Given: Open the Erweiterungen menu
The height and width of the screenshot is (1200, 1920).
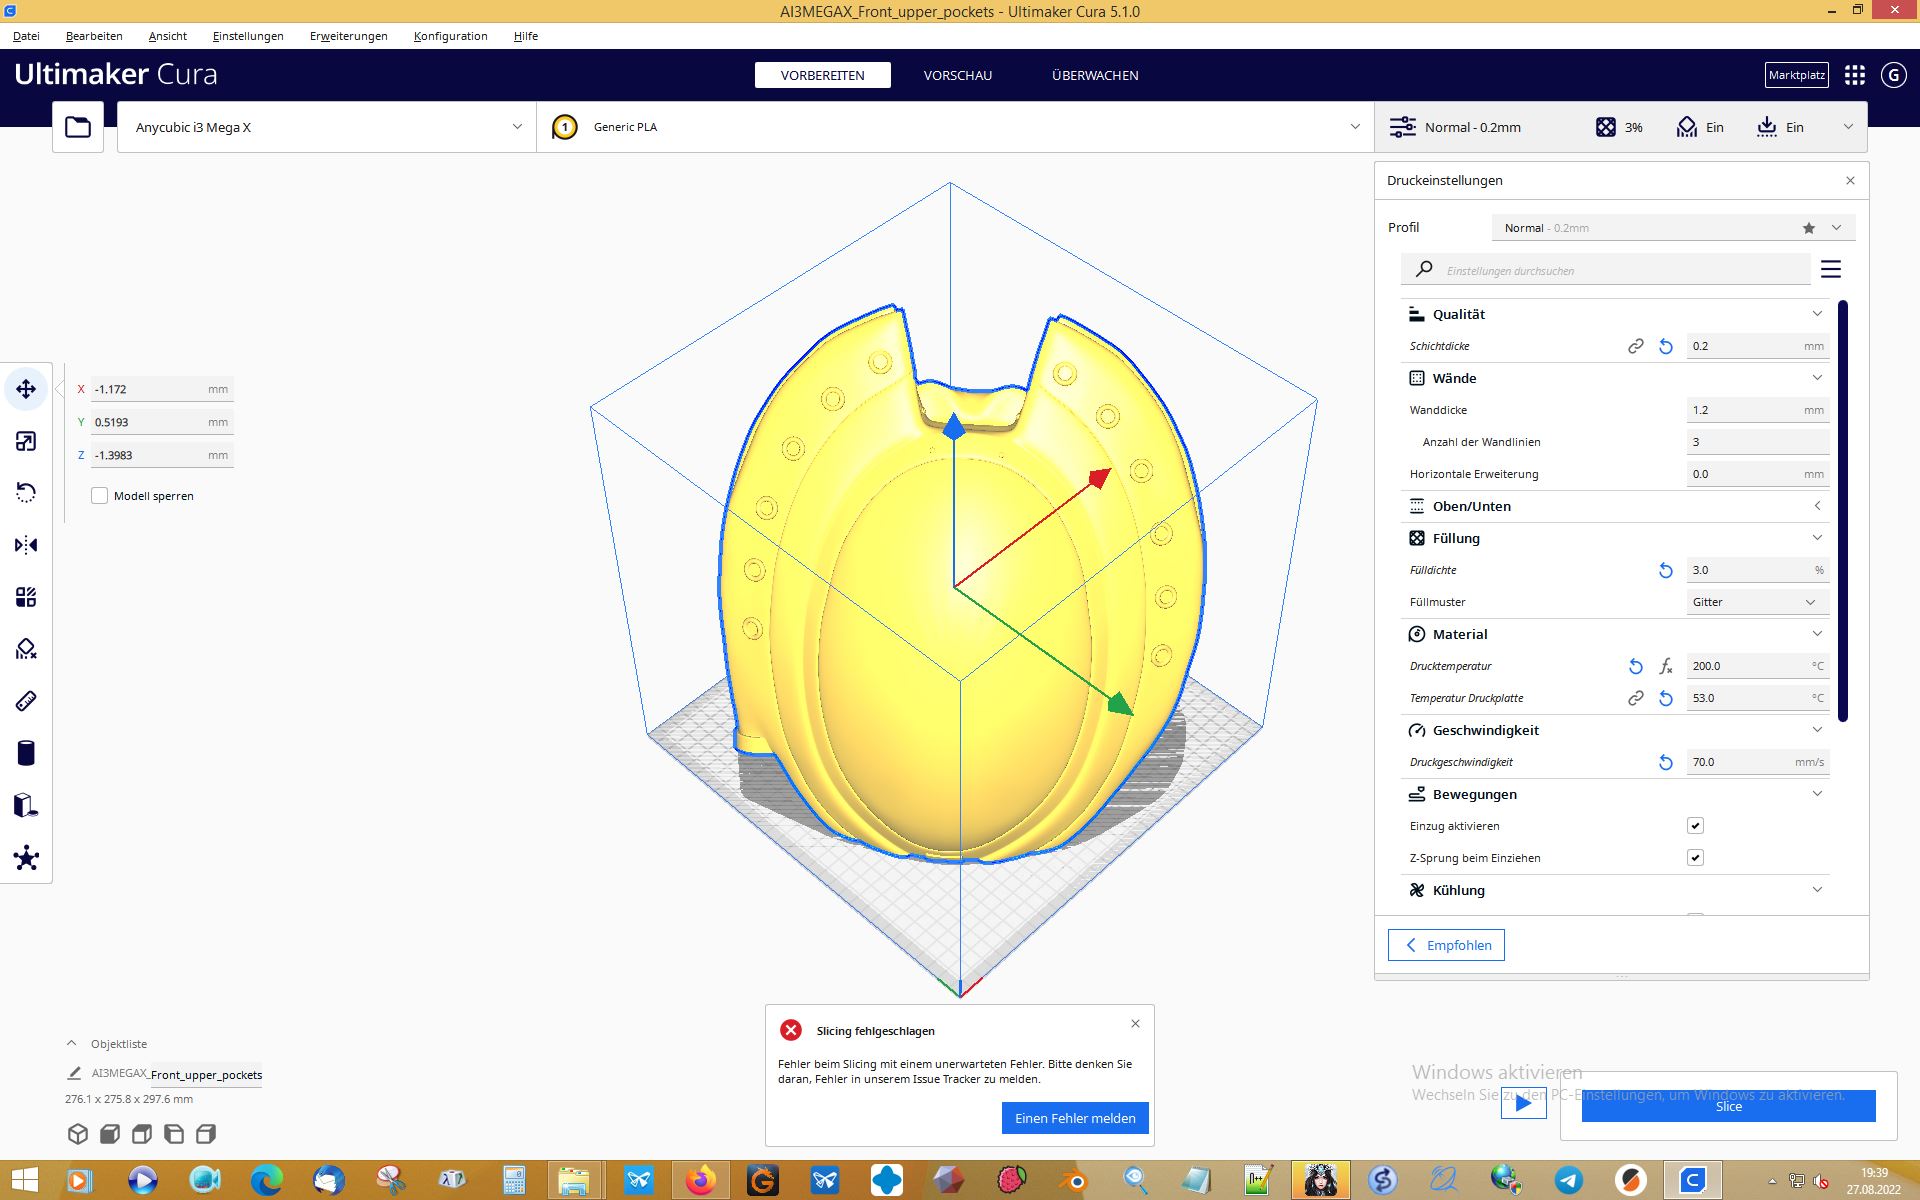Looking at the screenshot, I should tap(348, 36).
